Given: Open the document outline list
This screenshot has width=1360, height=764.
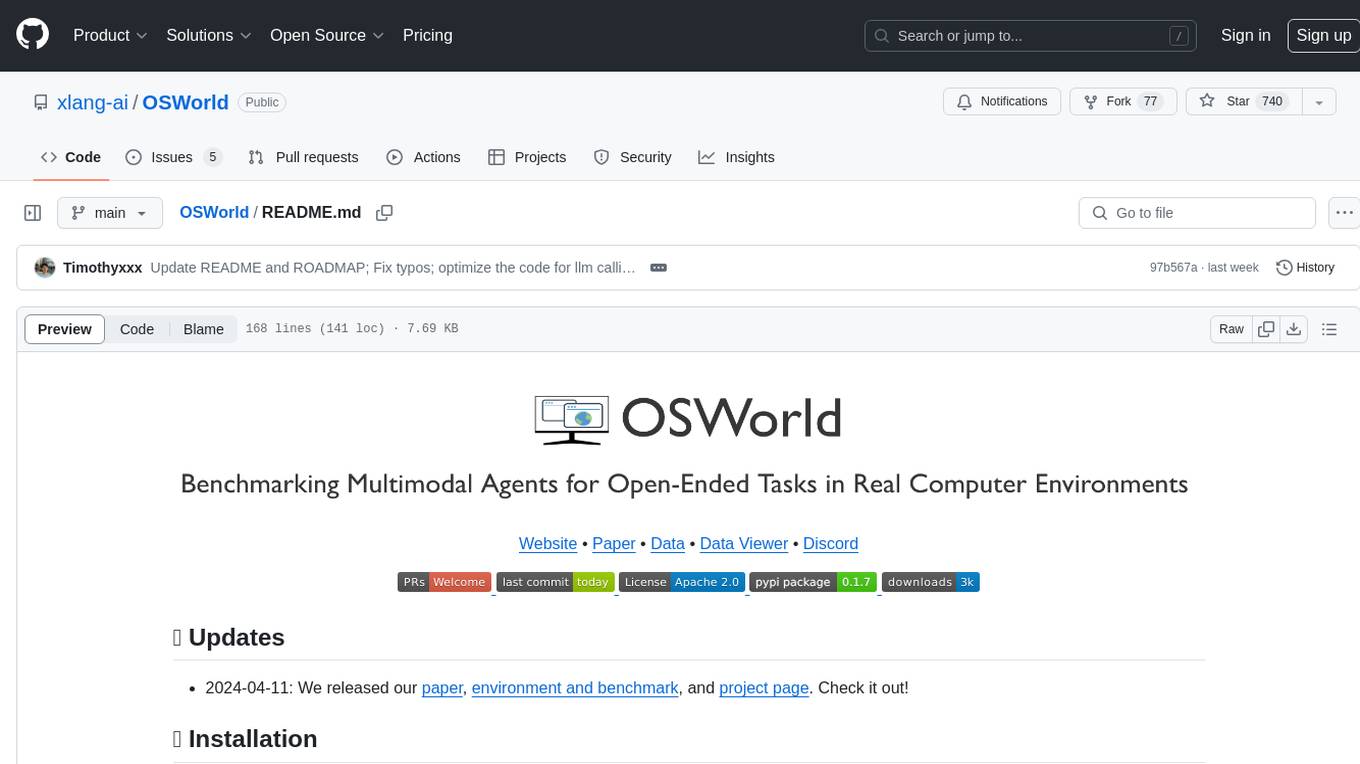Looking at the screenshot, I should [1329, 329].
